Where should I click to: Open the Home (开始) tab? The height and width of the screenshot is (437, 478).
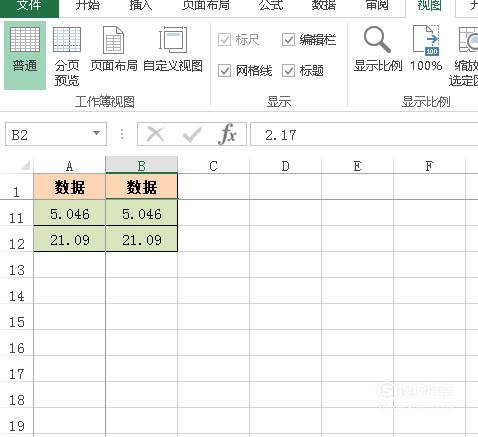87,5
